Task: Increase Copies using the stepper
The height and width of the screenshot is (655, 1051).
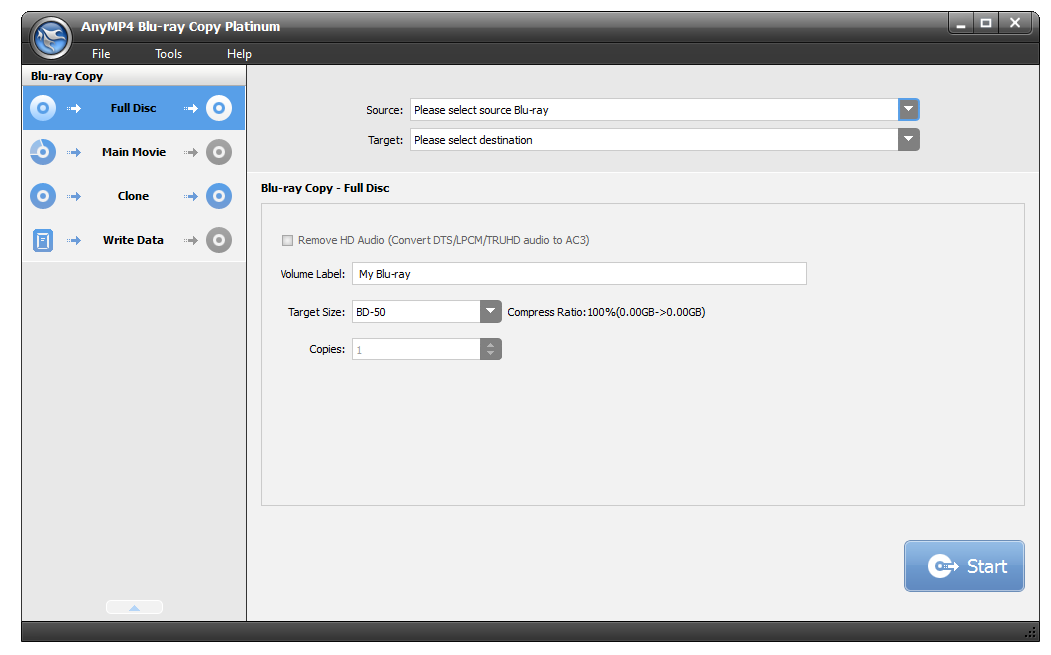Action: point(490,344)
